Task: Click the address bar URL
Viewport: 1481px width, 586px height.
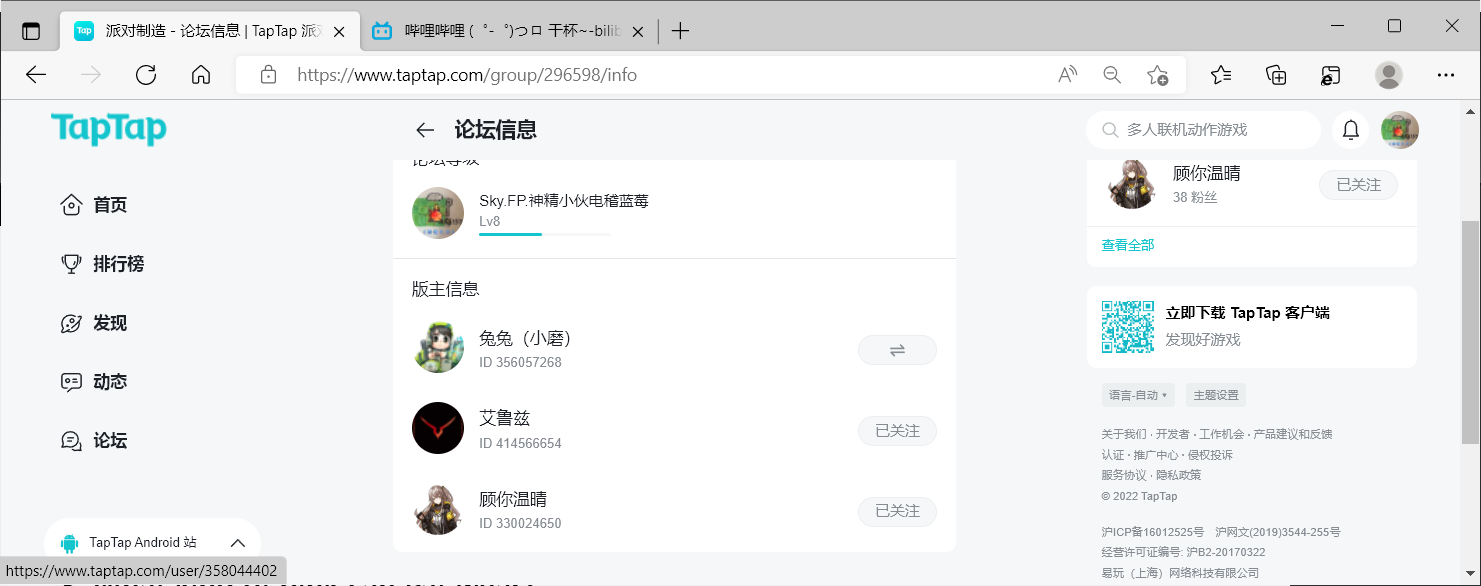Action: [x=467, y=75]
